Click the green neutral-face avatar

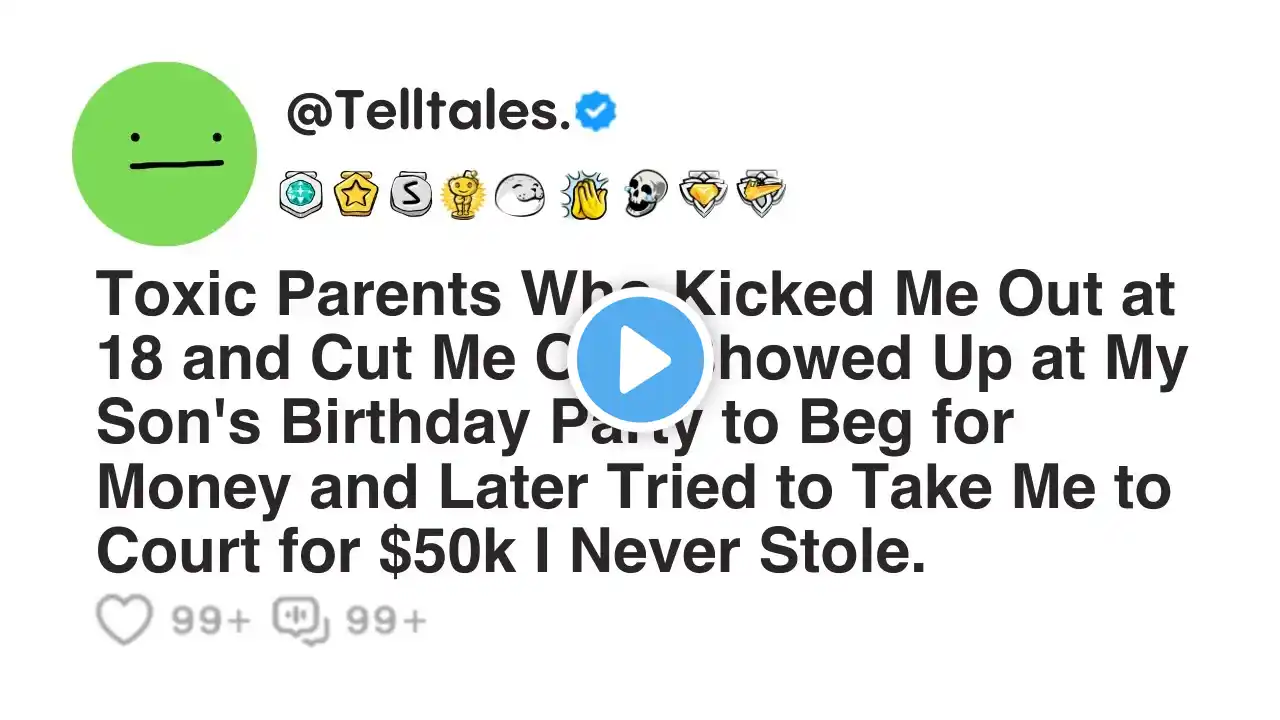point(164,153)
